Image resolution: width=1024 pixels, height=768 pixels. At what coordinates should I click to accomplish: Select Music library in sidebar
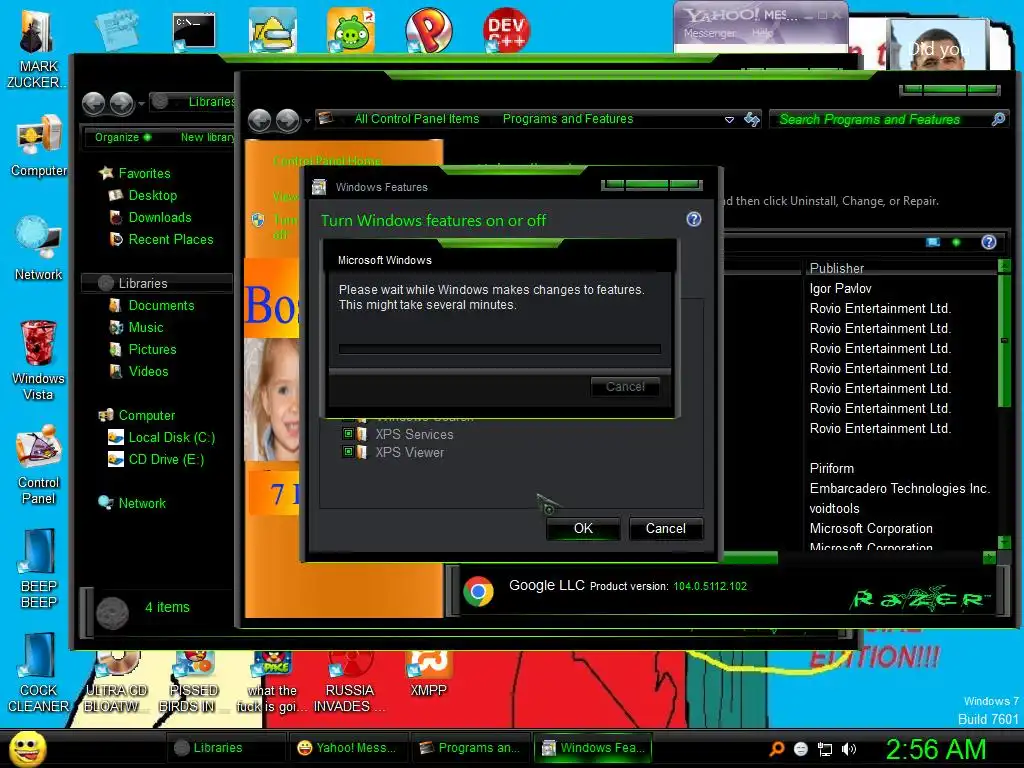146,327
